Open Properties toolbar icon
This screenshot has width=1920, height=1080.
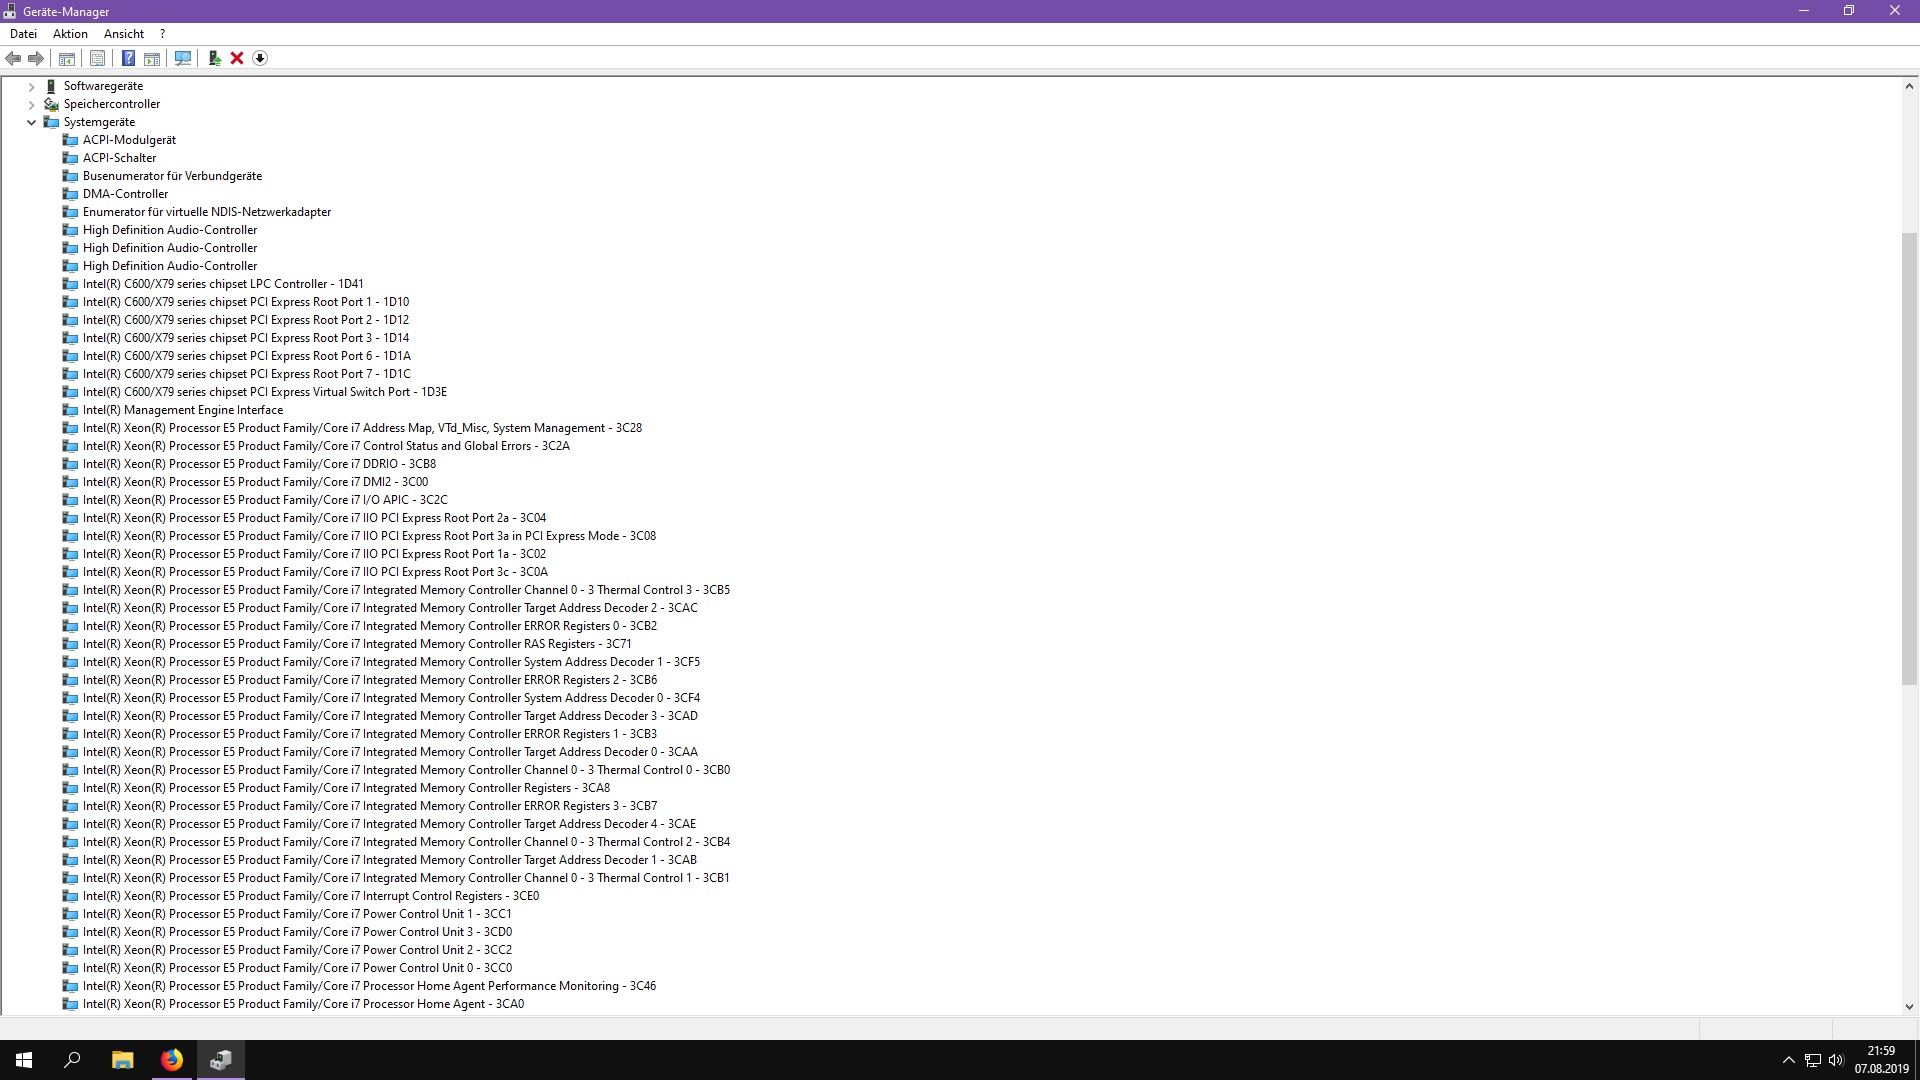click(97, 58)
